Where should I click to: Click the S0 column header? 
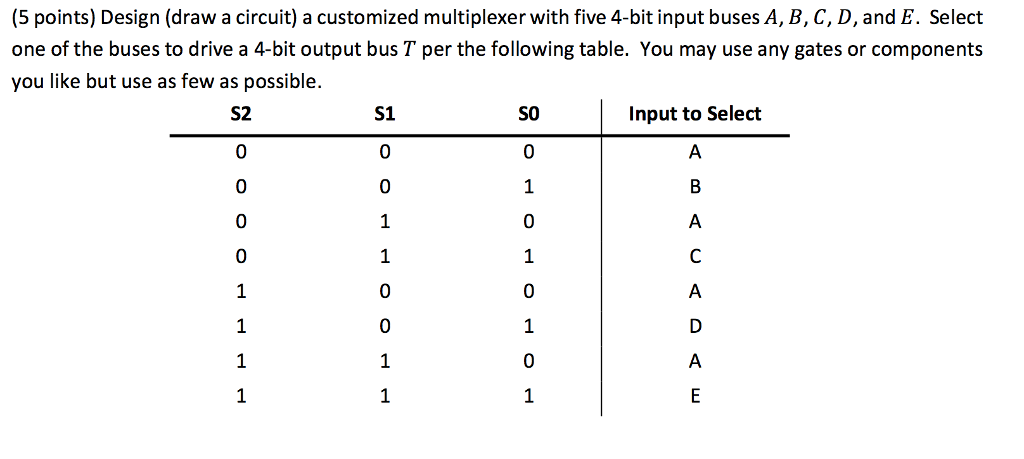pos(528,114)
